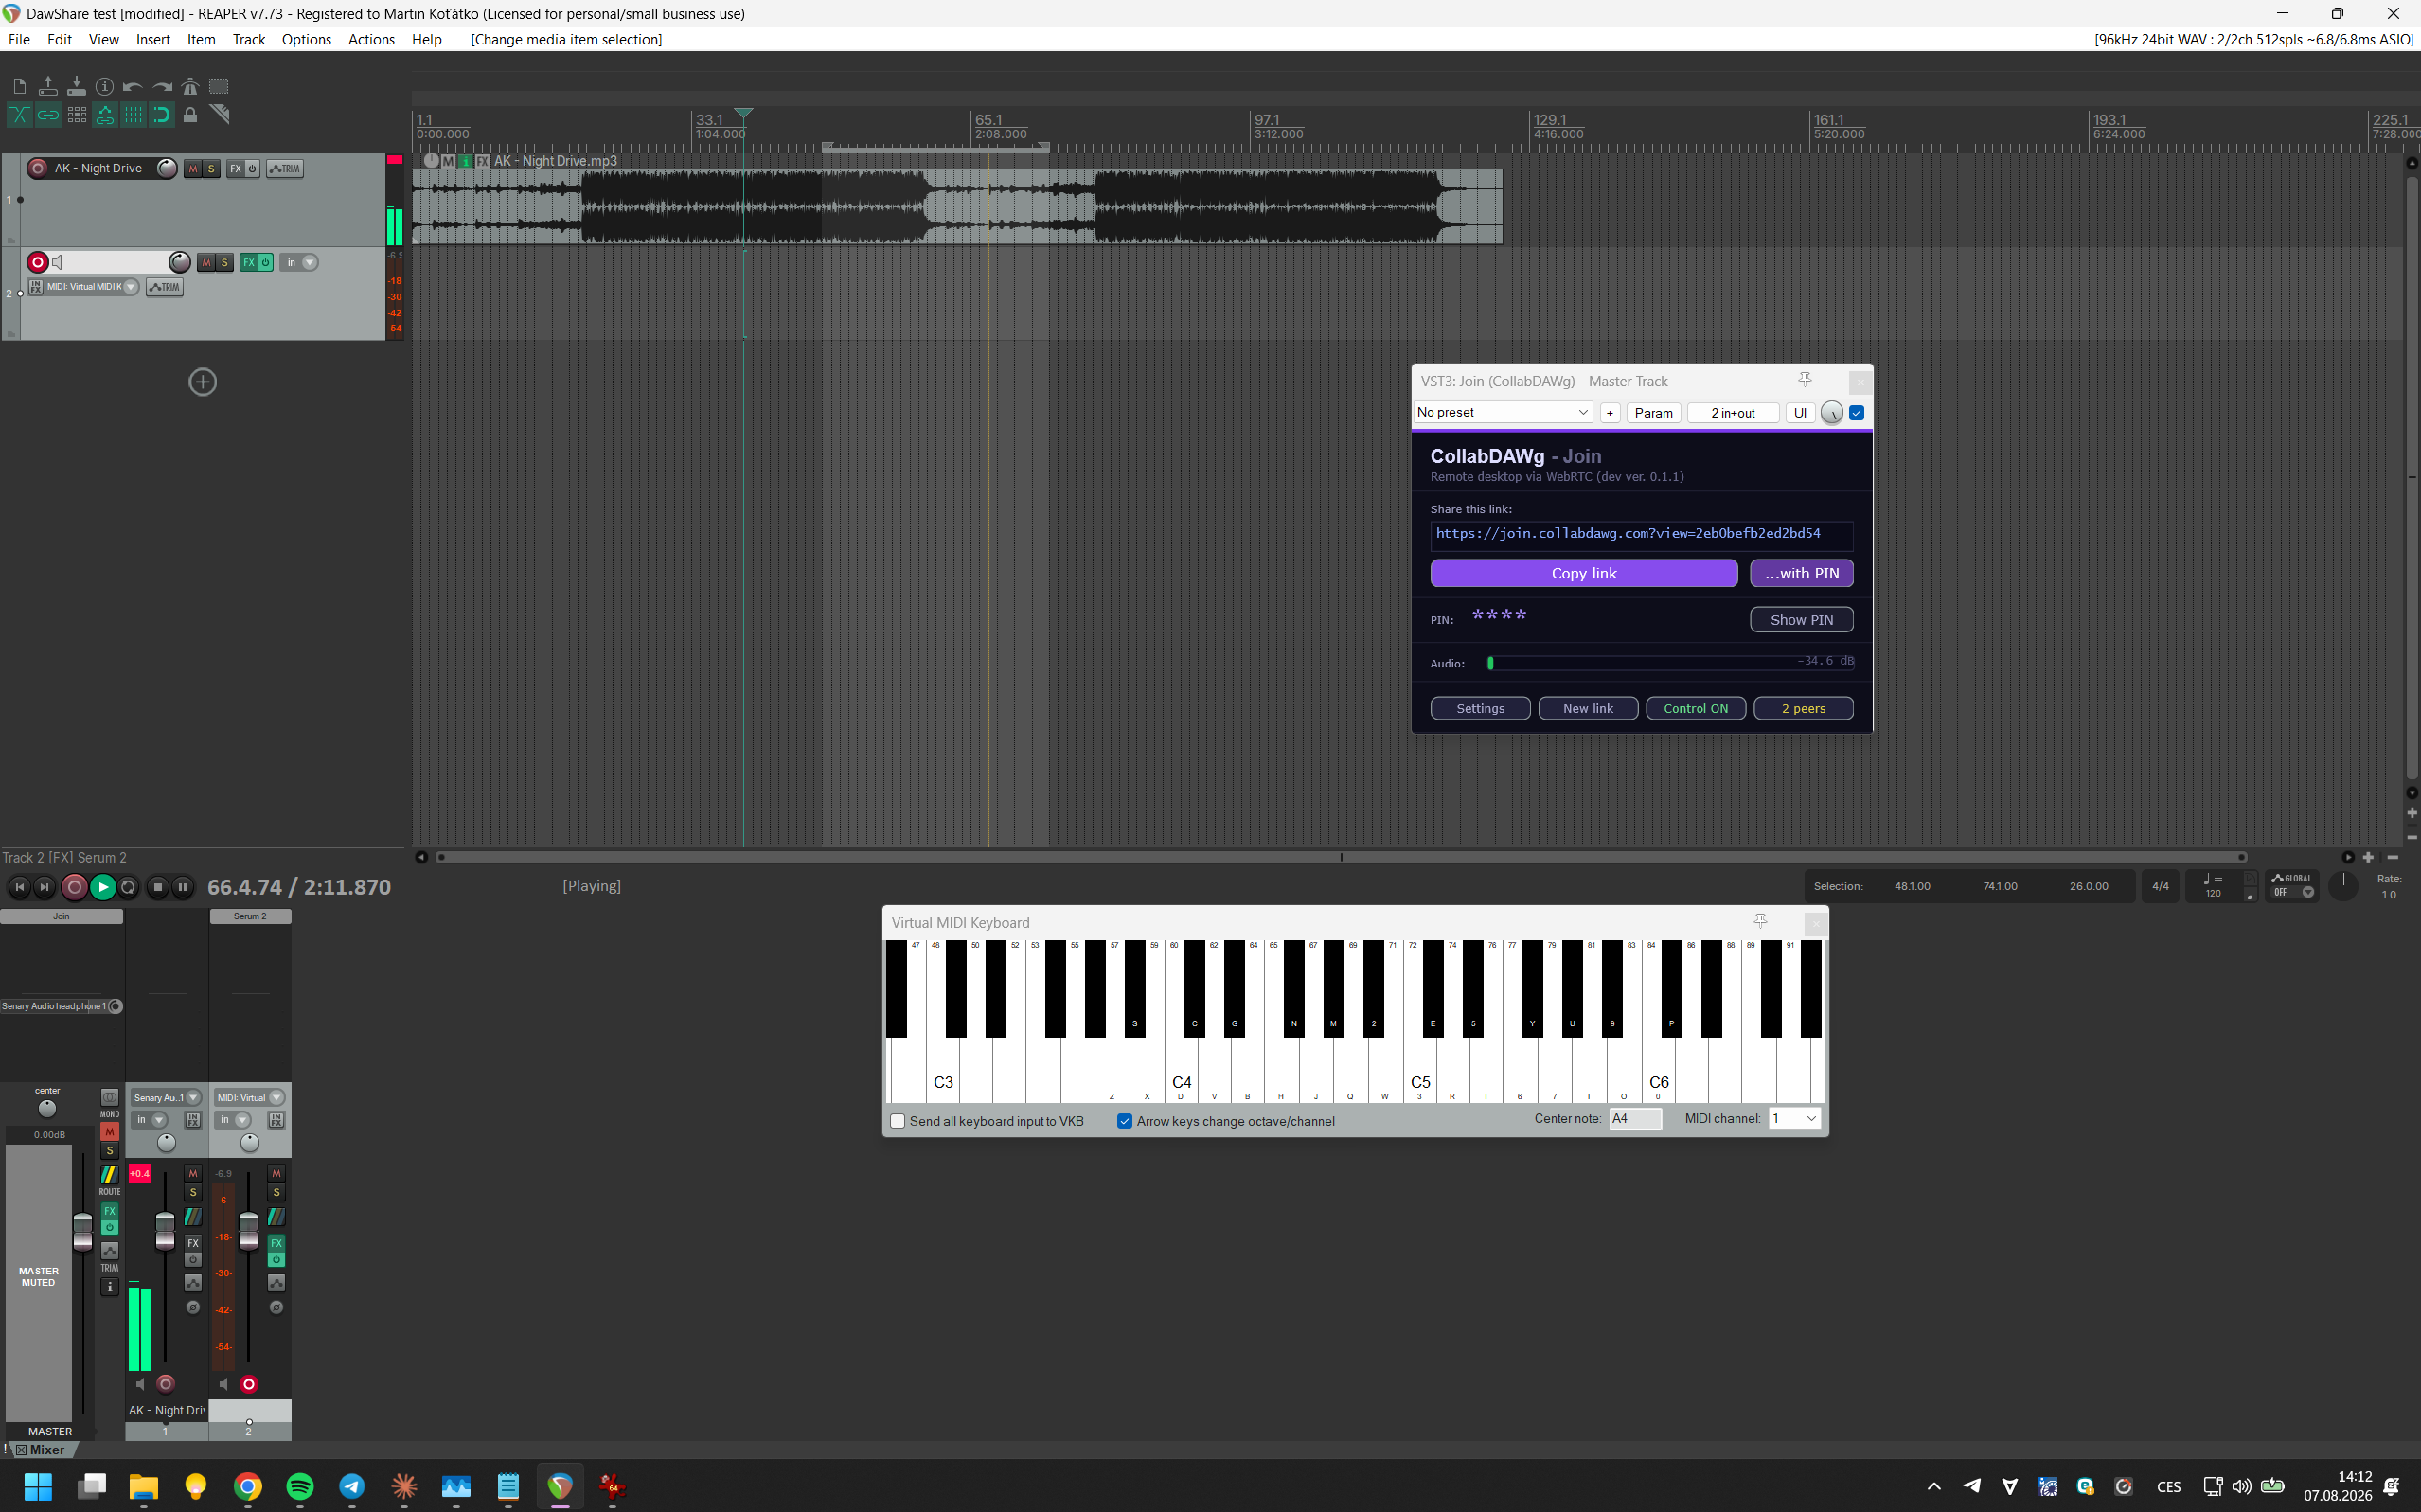
Task: Click AK - Night Drive mixer volume fader
Action: 165,1231
